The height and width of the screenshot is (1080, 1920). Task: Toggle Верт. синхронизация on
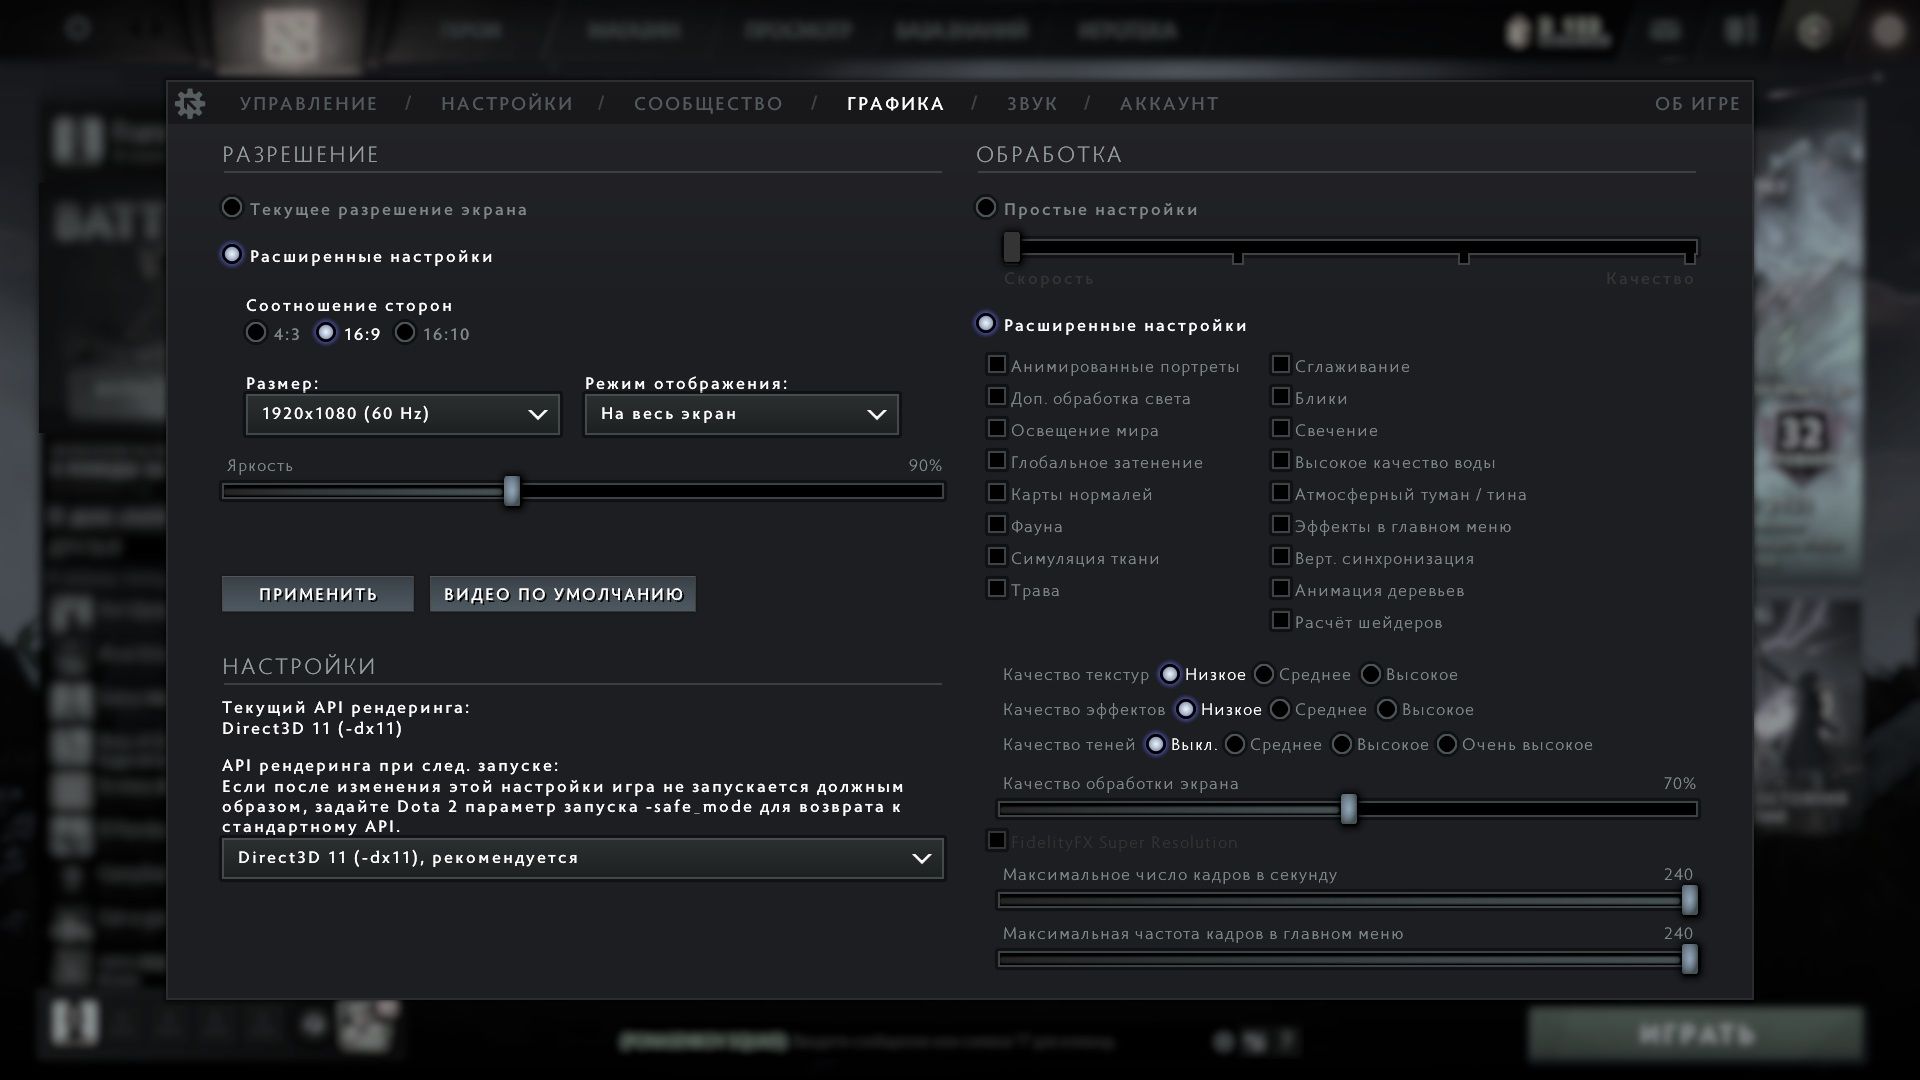(1281, 556)
